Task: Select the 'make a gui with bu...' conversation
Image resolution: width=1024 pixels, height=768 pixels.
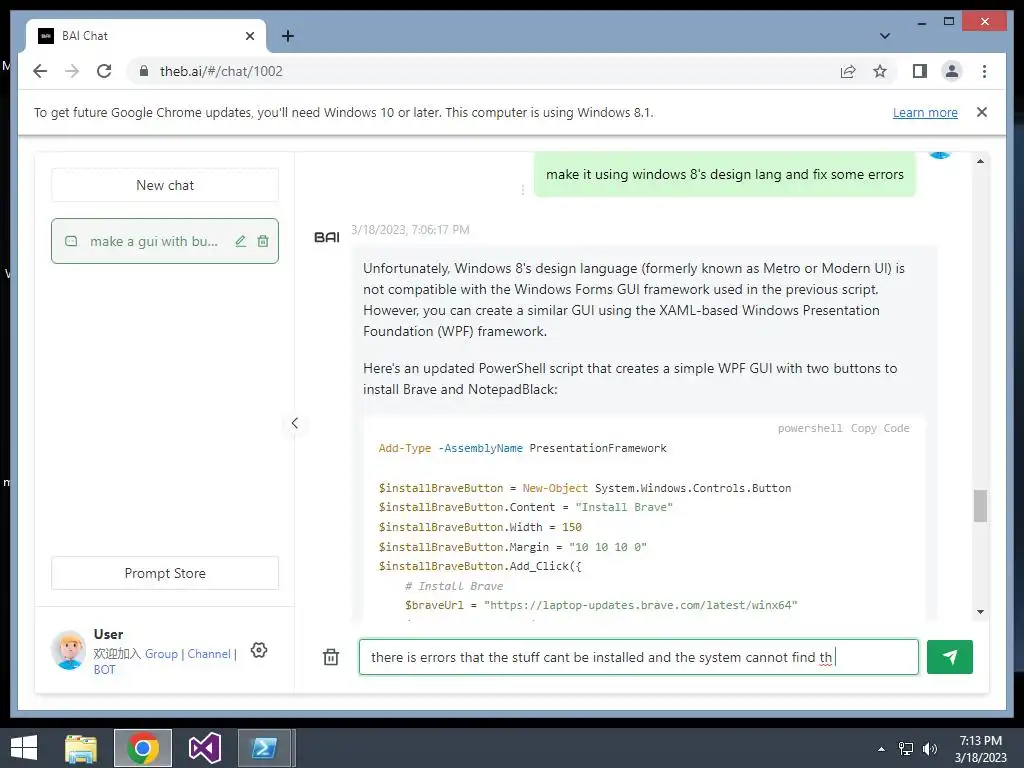Action: (x=154, y=241)
